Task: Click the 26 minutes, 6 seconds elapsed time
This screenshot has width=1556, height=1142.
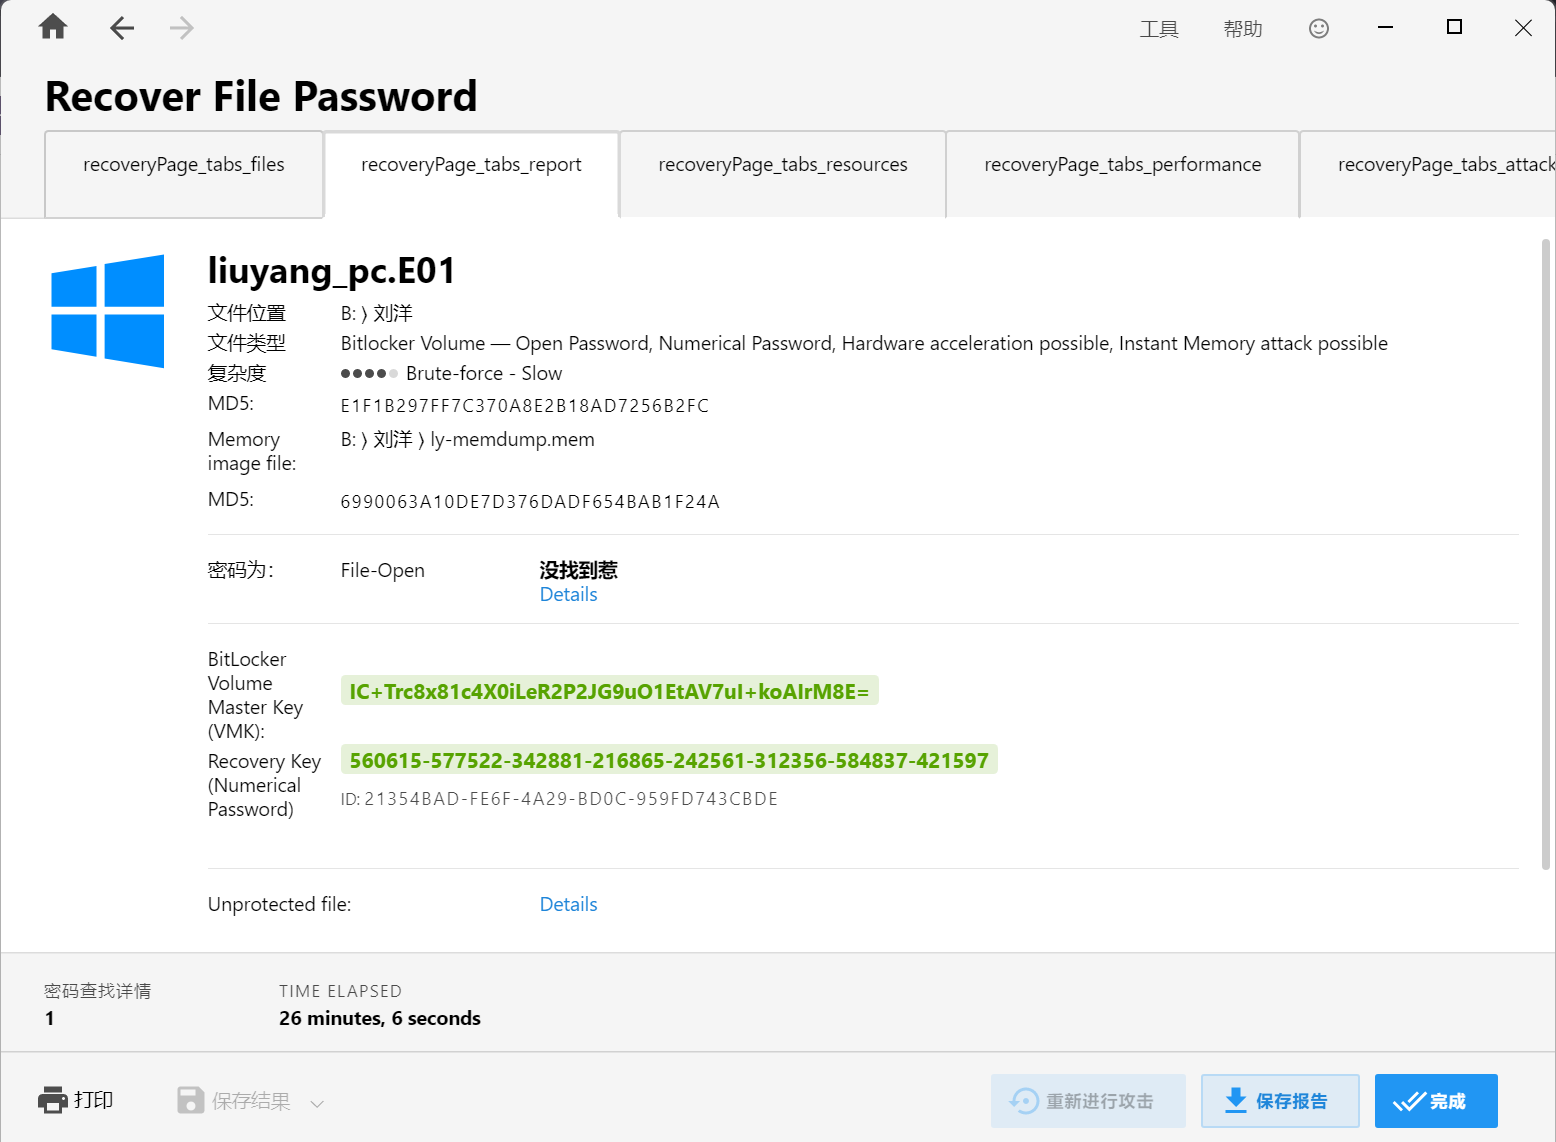Action: pyautogui.click(x=380, y=1019)
